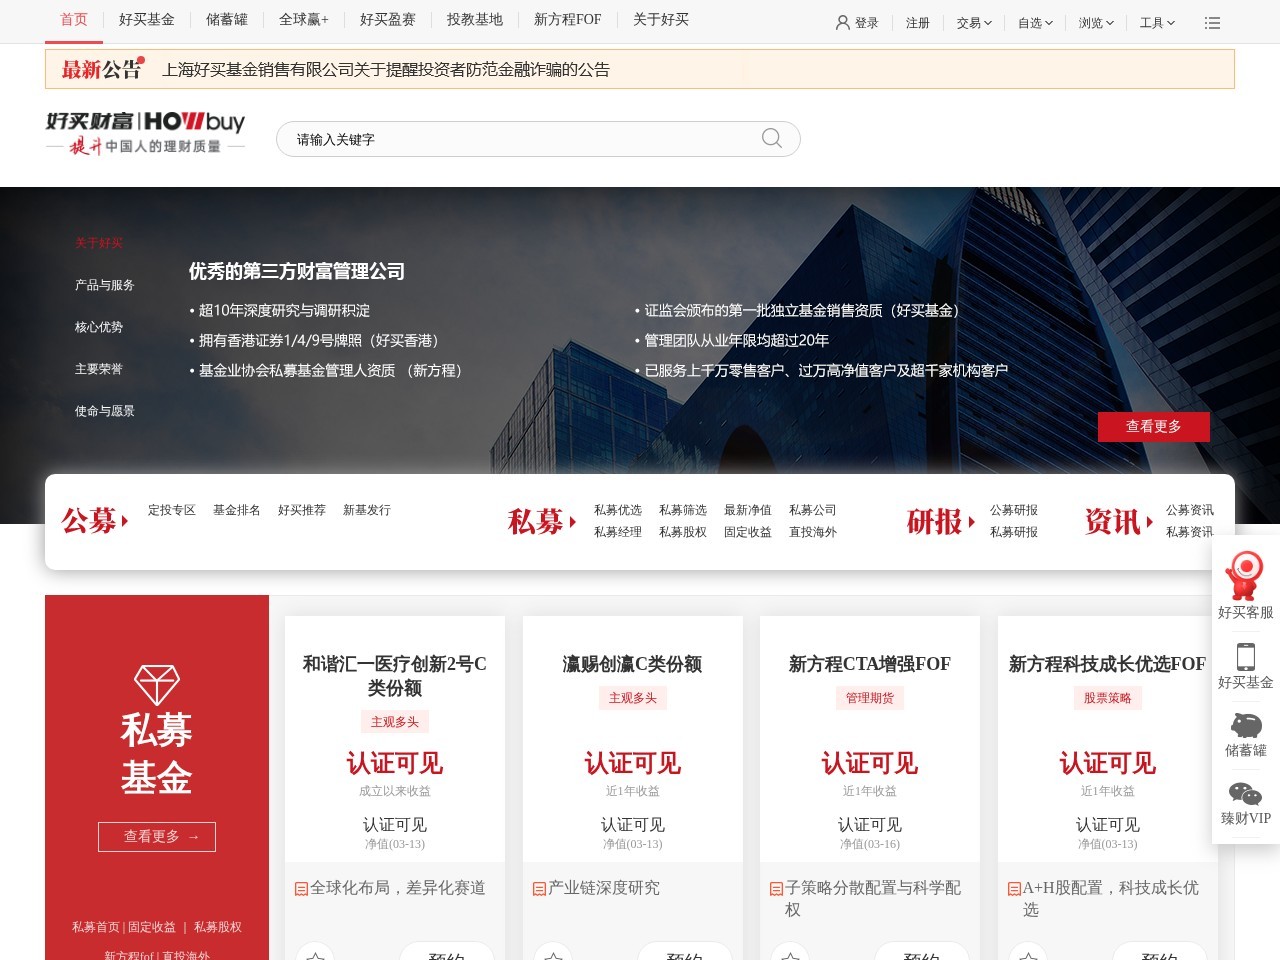This screenshot has width=1280, height=960.
Task: Click the diamond icon on 私募基金 panel
Action: 156,684
